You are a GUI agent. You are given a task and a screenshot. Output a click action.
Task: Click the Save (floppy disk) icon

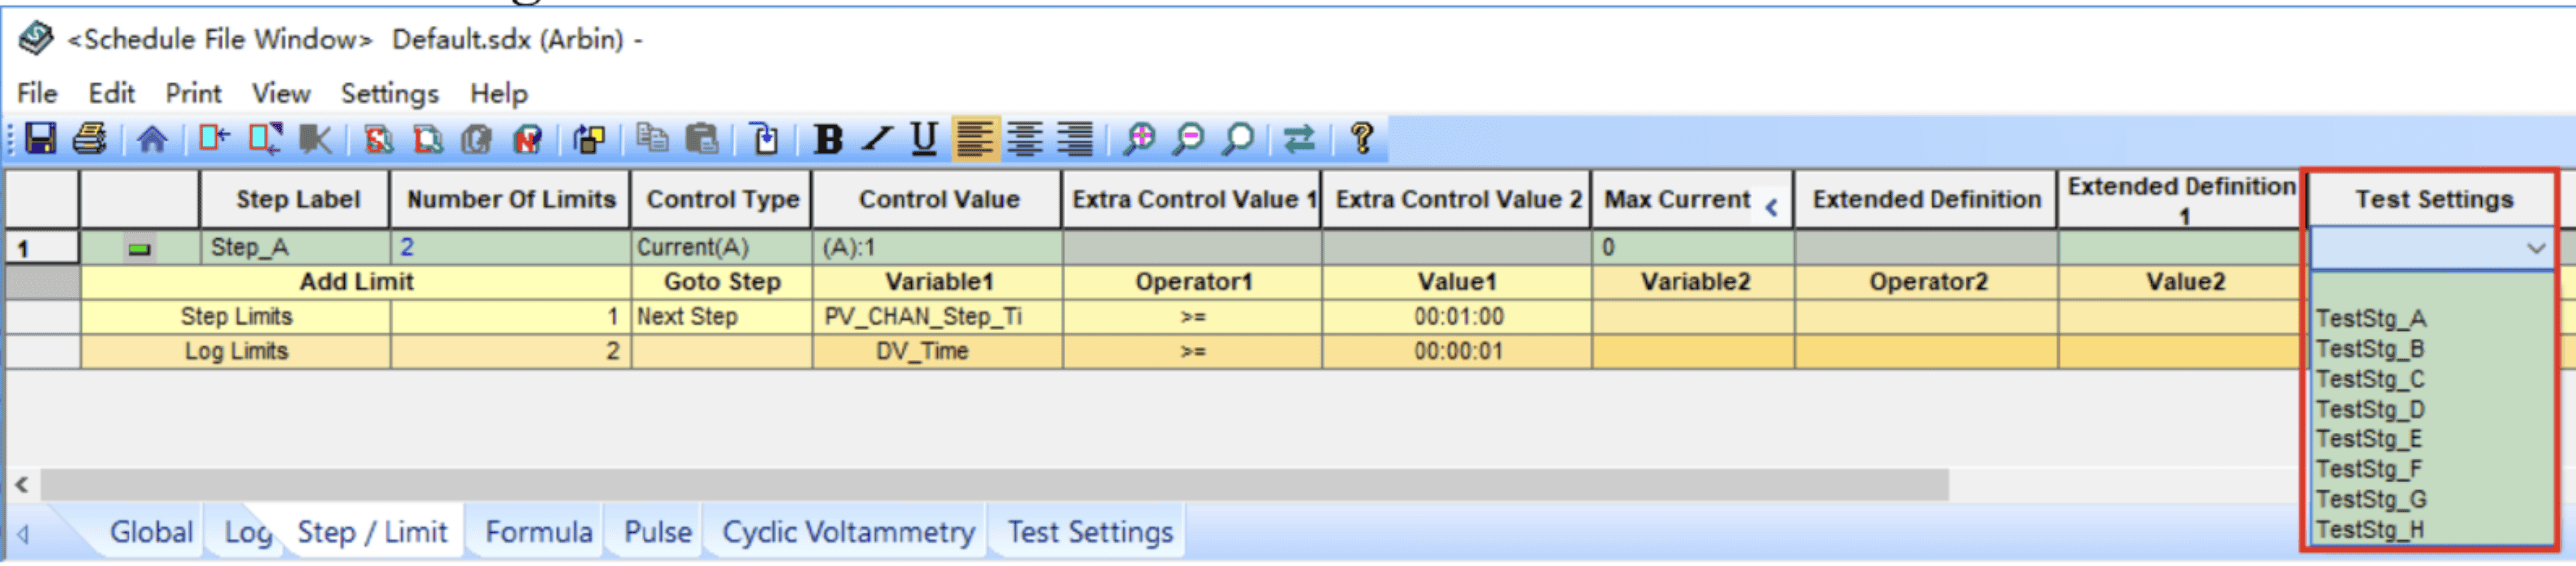point(40,138)
